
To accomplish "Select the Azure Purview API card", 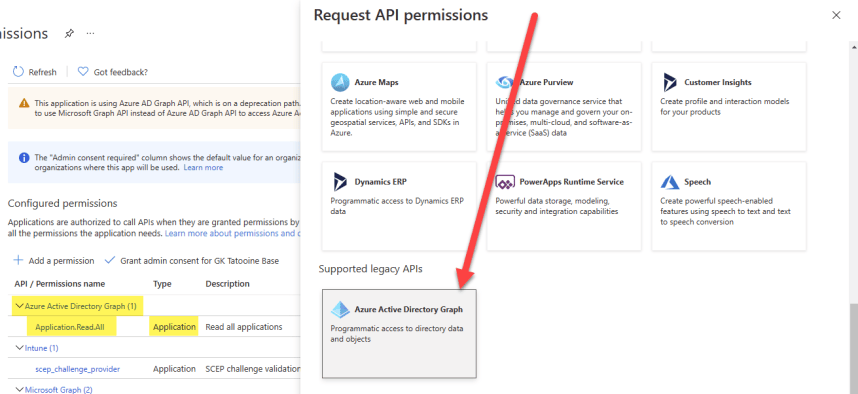I will 564,107.
